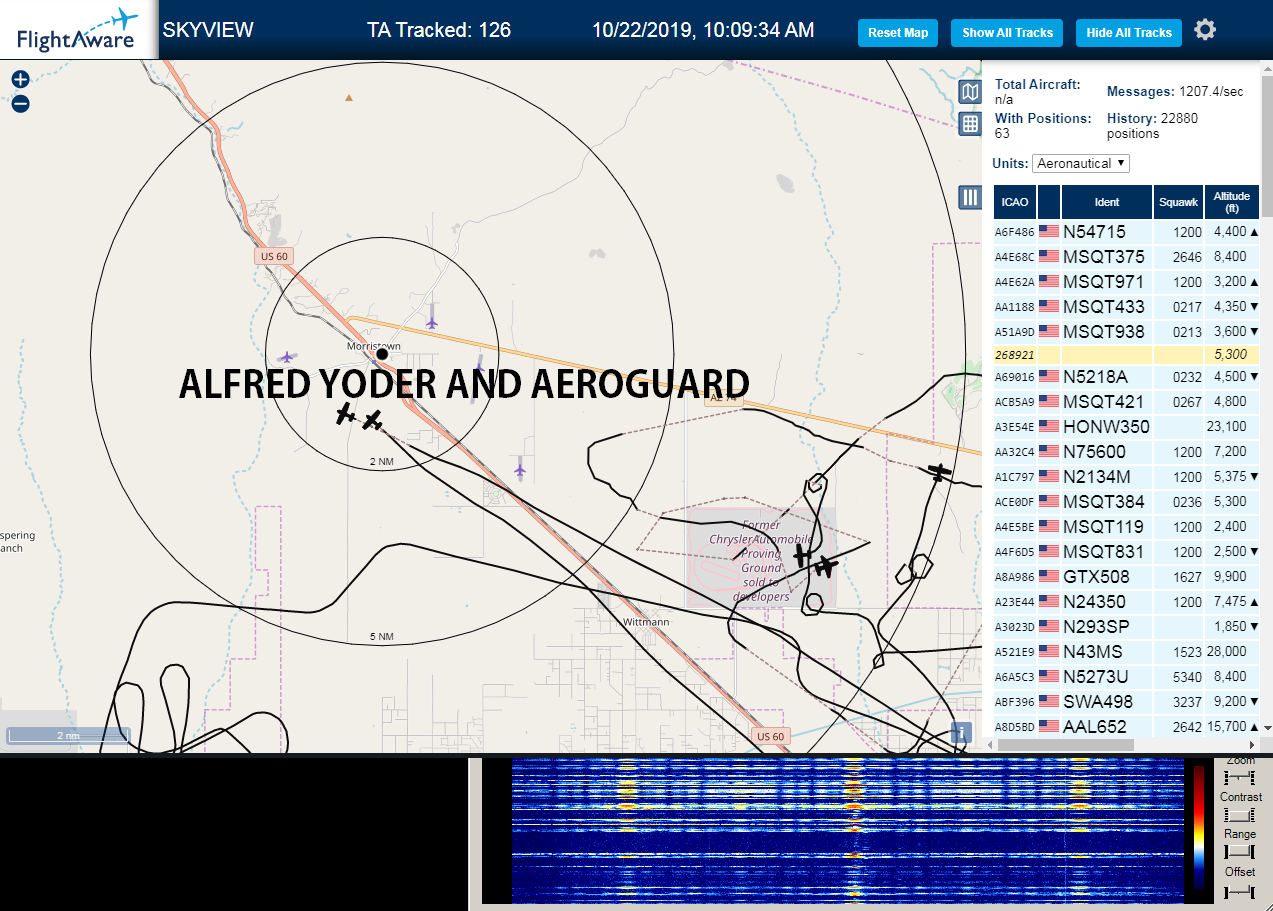Select the N2134M aircraft row
1273x911 pixels.
tap(1127, 477)
